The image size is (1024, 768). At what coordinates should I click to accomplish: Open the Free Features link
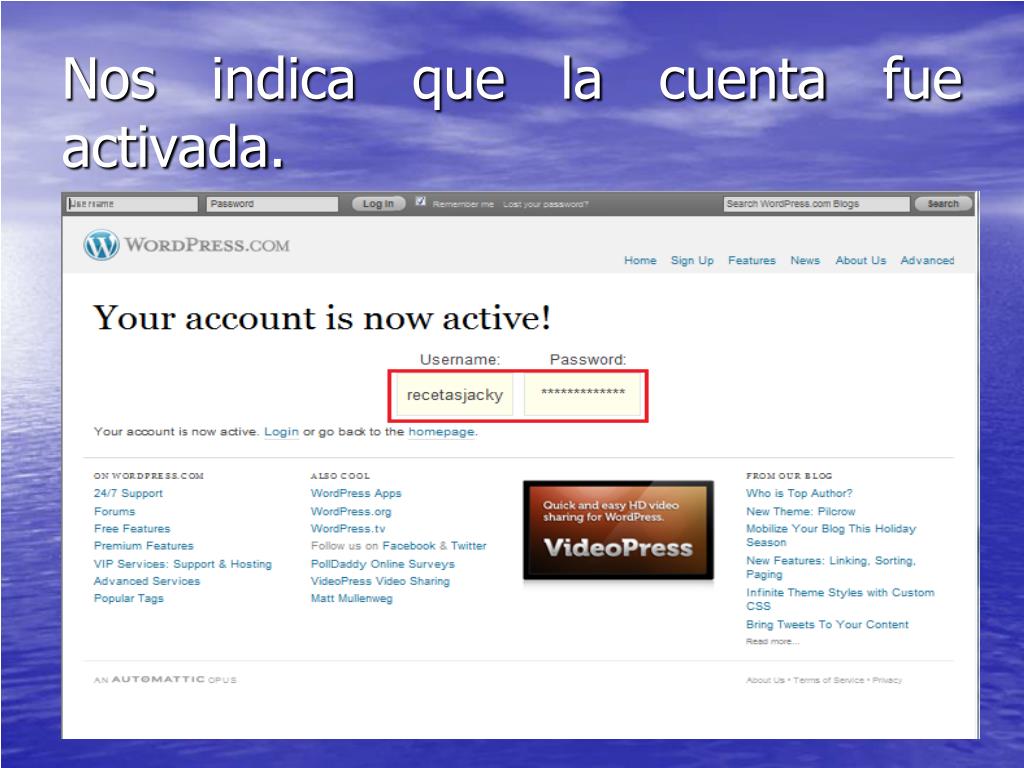pos(132,528)
